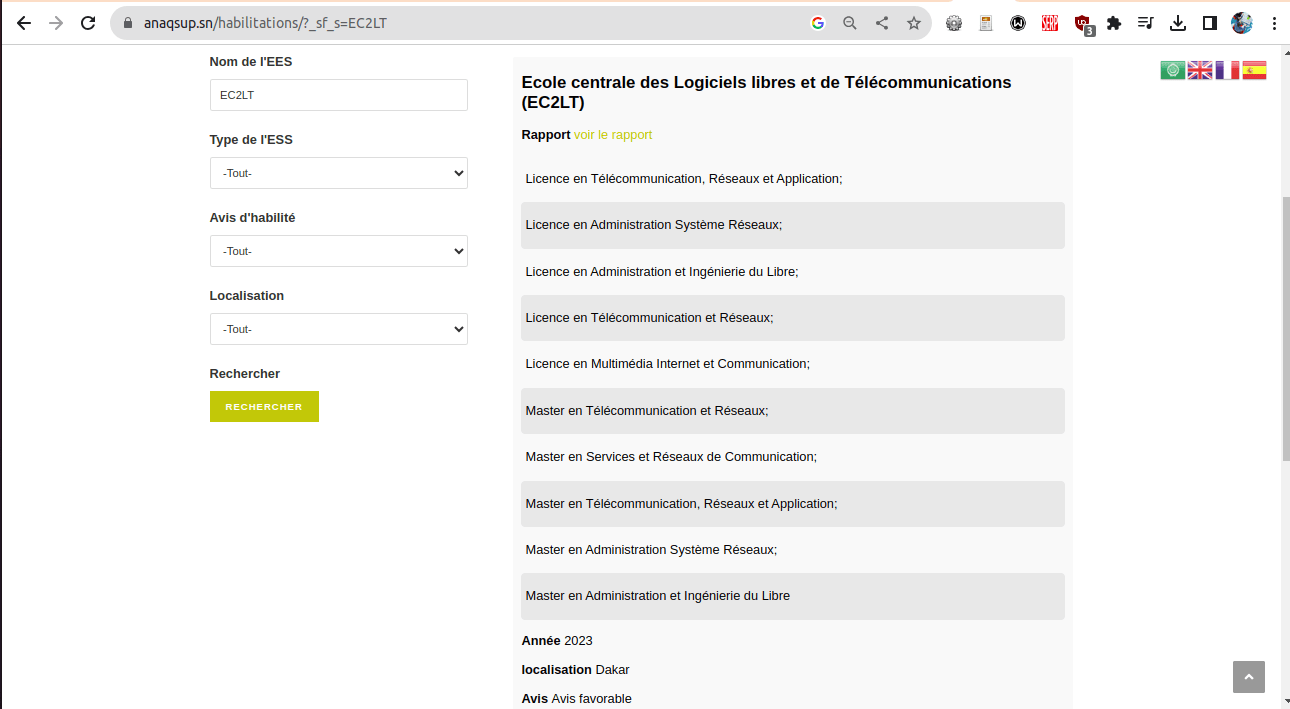Open the gear extension icon
The width and height of the screenshot is (1290, 709).
click(x=954, y=23)
